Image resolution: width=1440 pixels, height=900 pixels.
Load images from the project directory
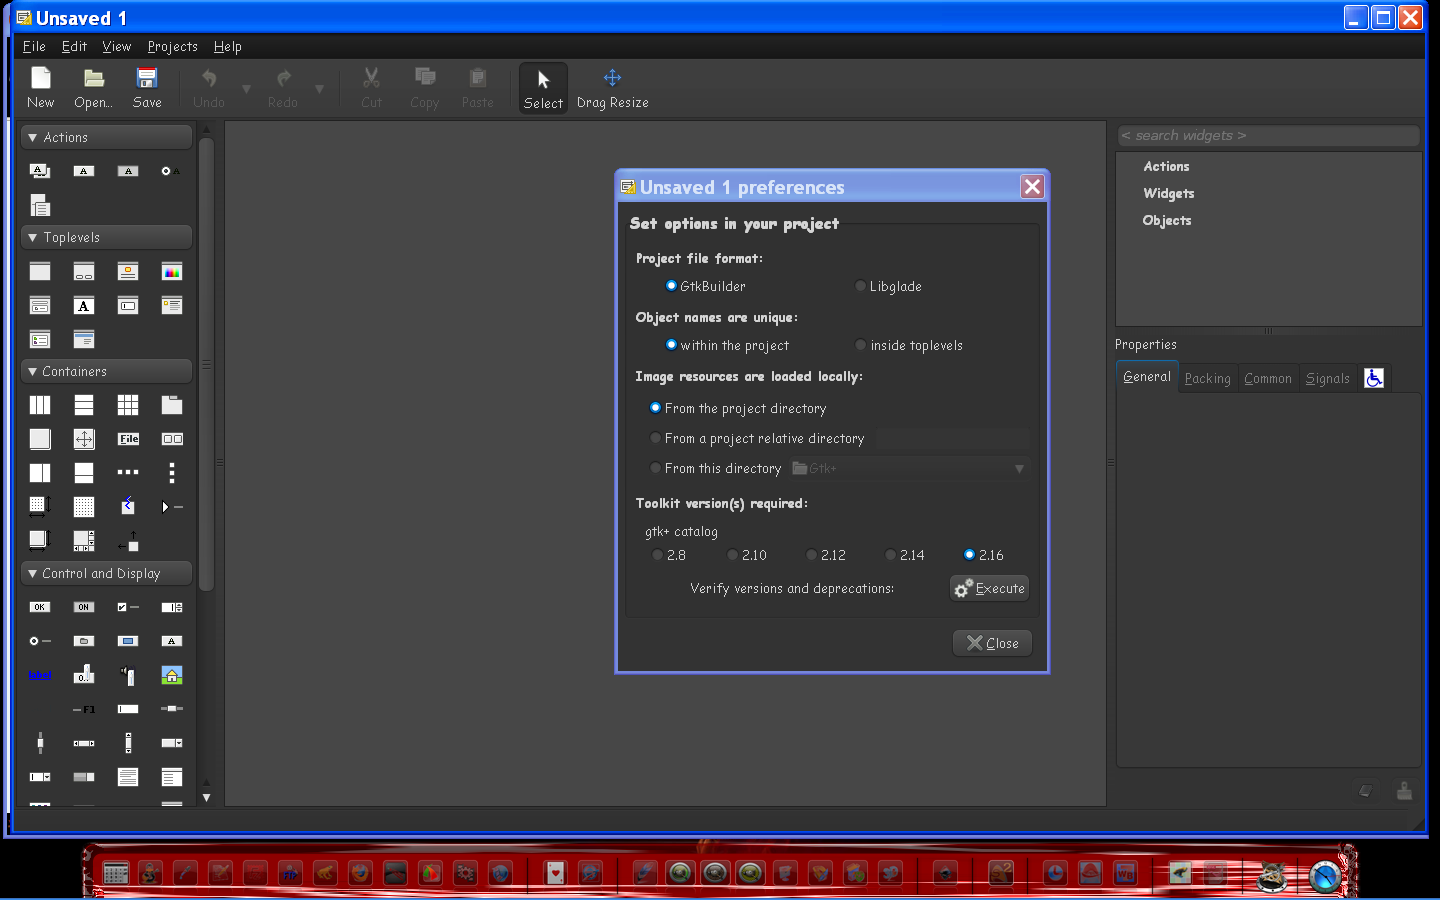(738, 408)
